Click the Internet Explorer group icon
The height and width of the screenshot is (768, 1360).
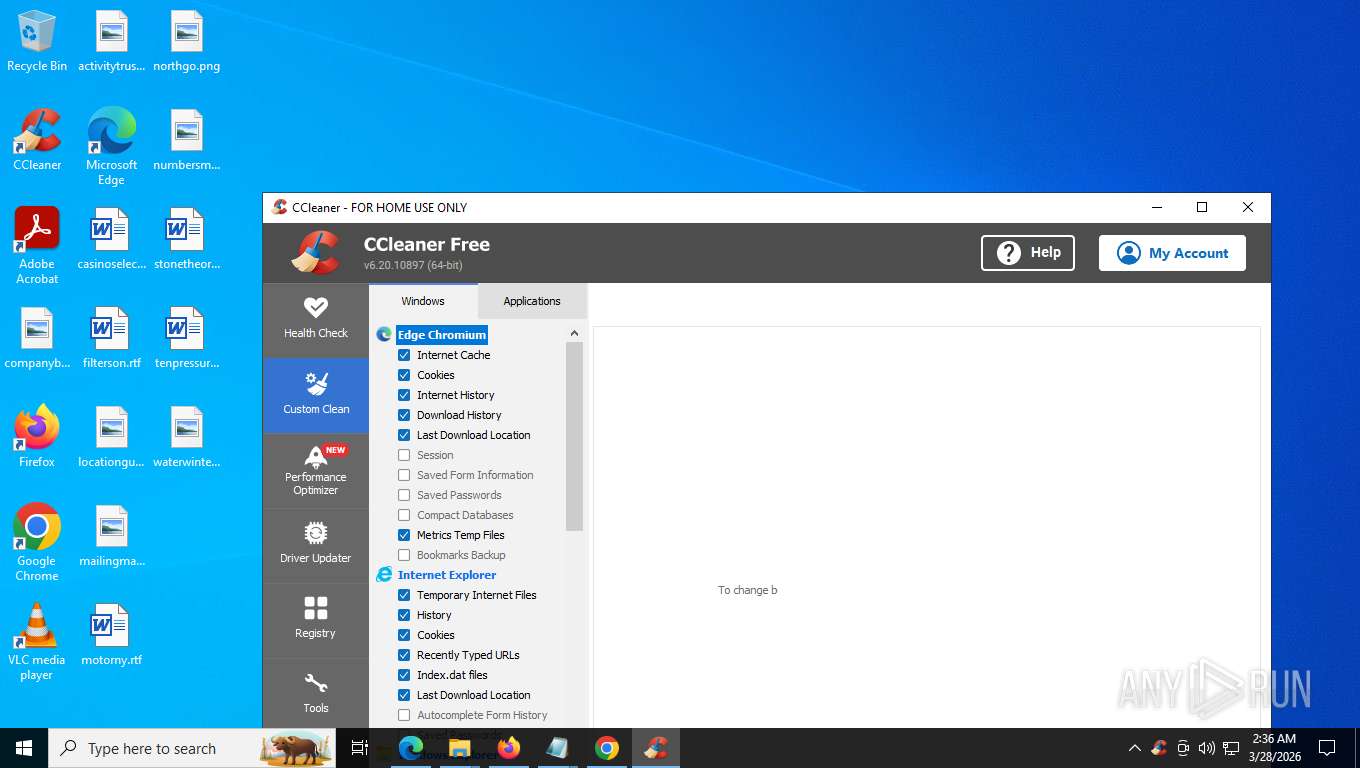tap(384, 575)
